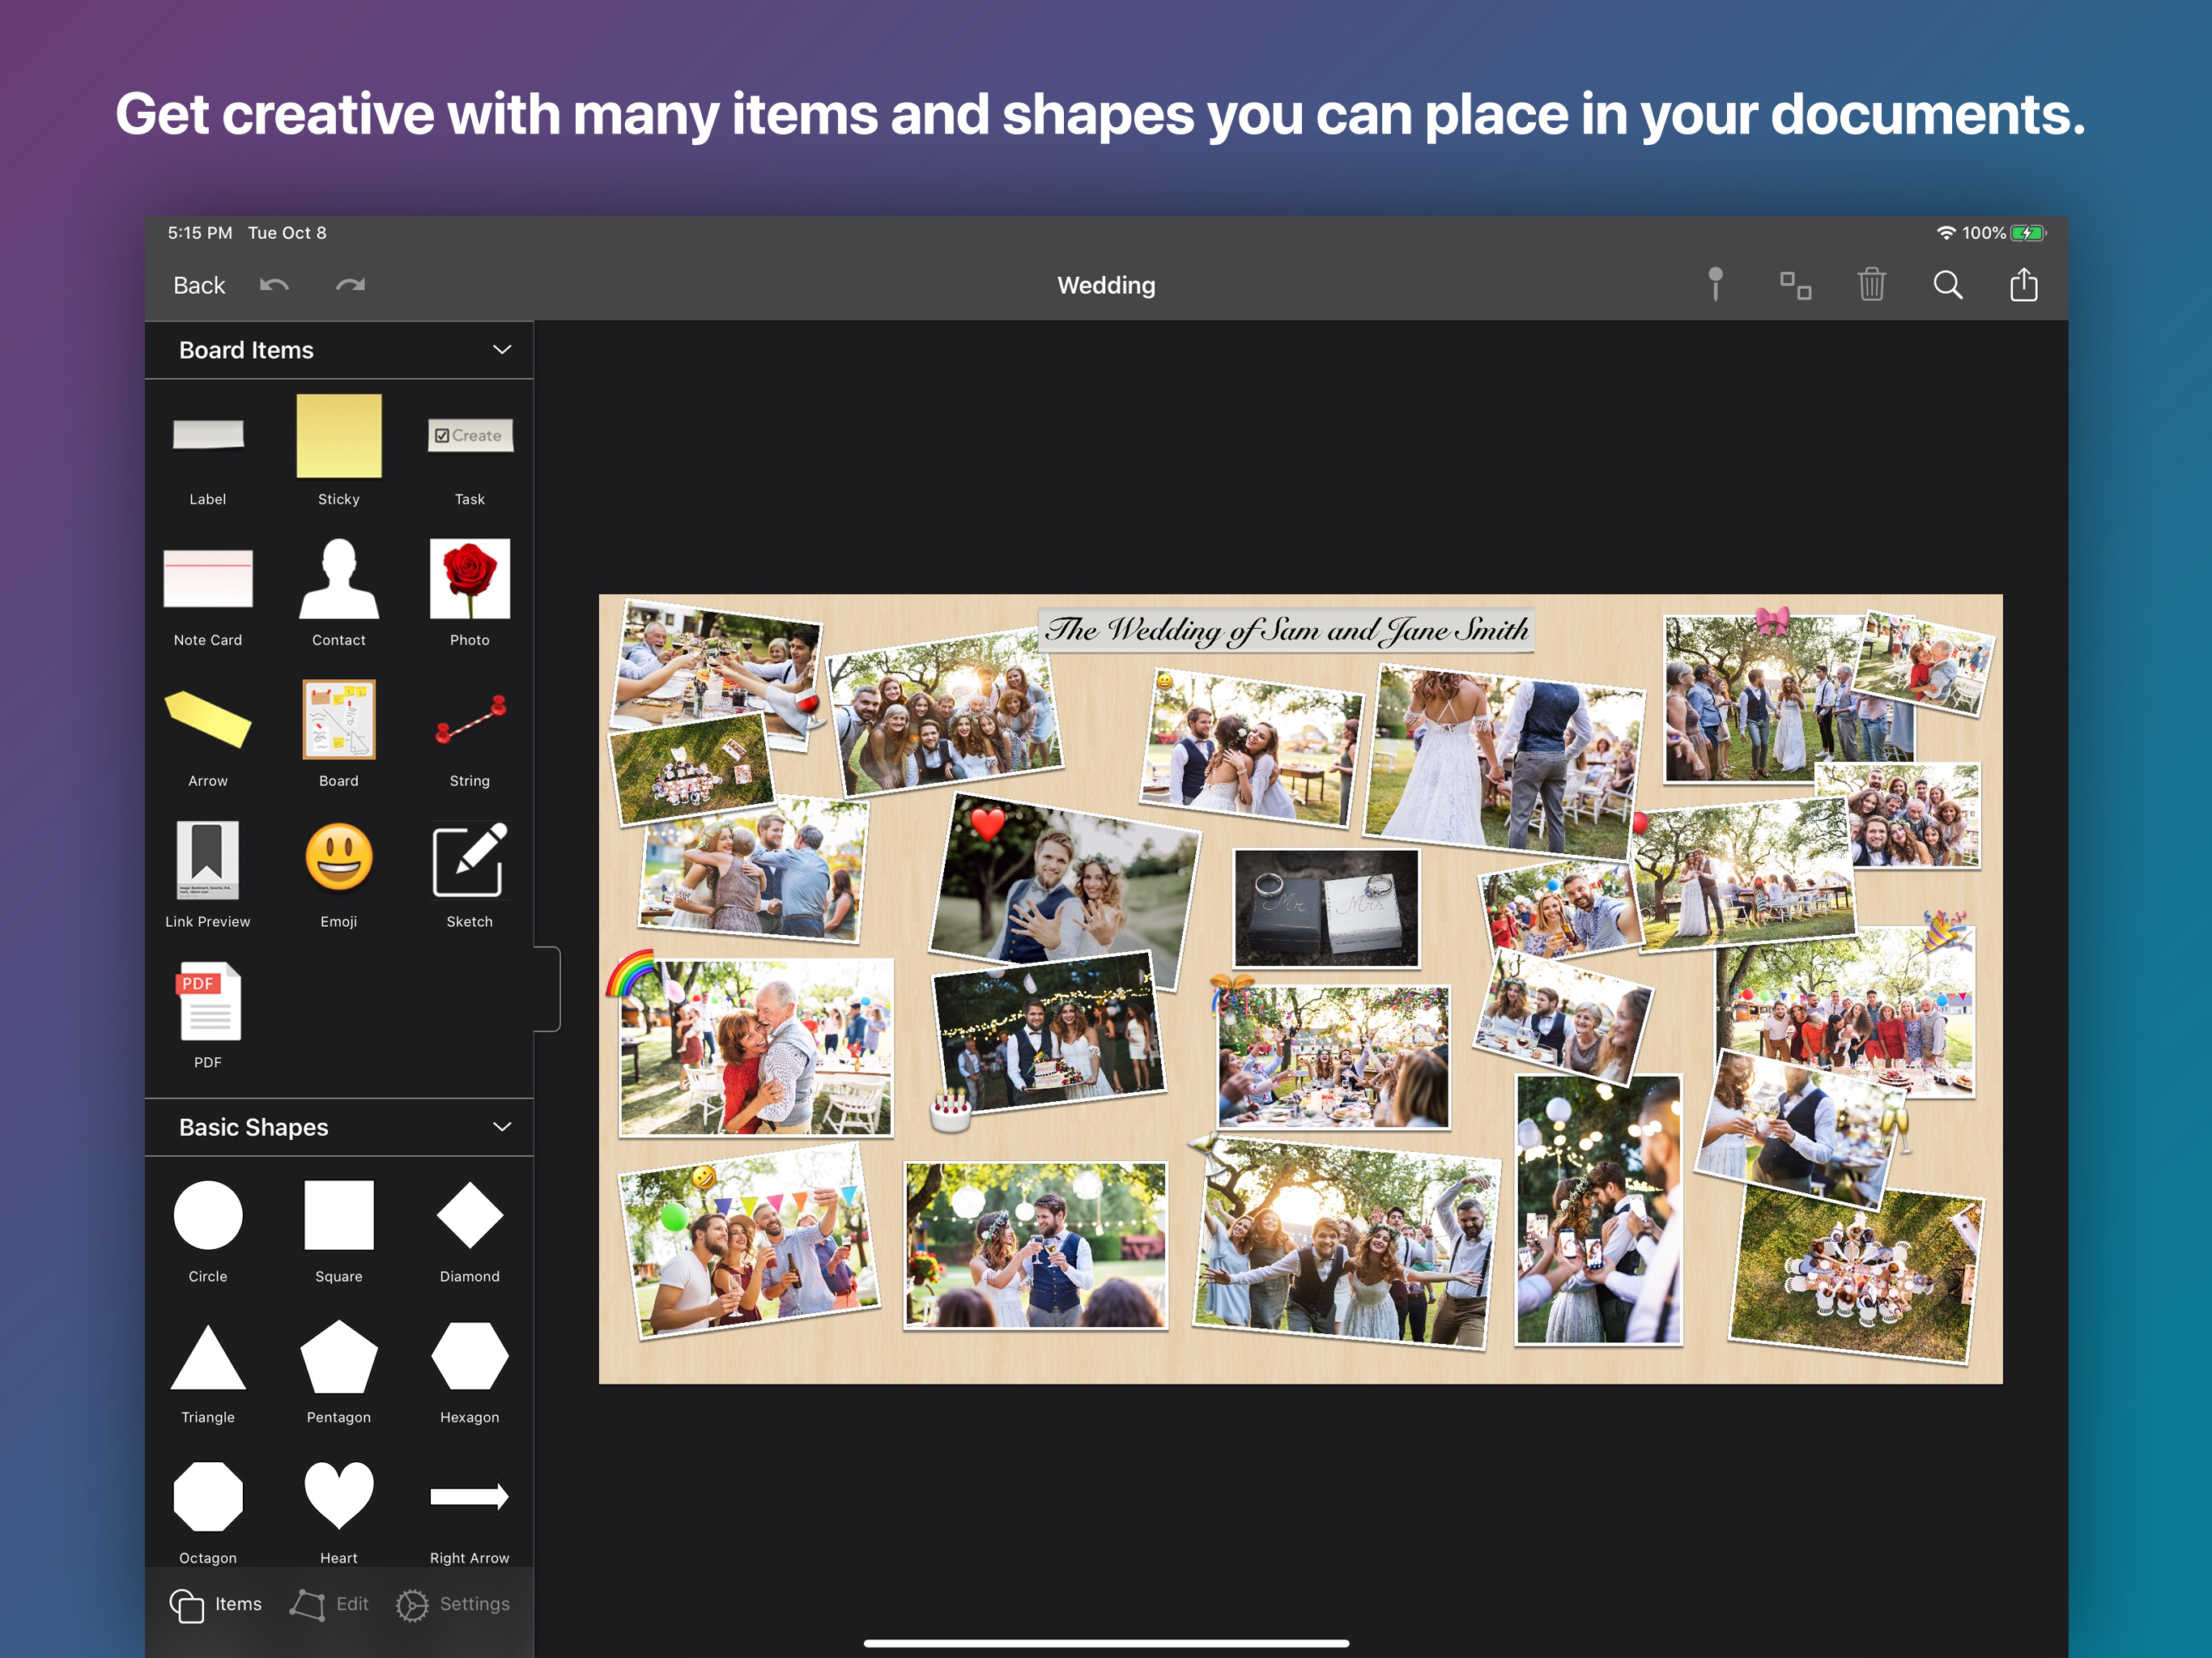Switch to the Edit tab
The height and width of the screenshot is (1658, 2212).
click(331, 1604)
